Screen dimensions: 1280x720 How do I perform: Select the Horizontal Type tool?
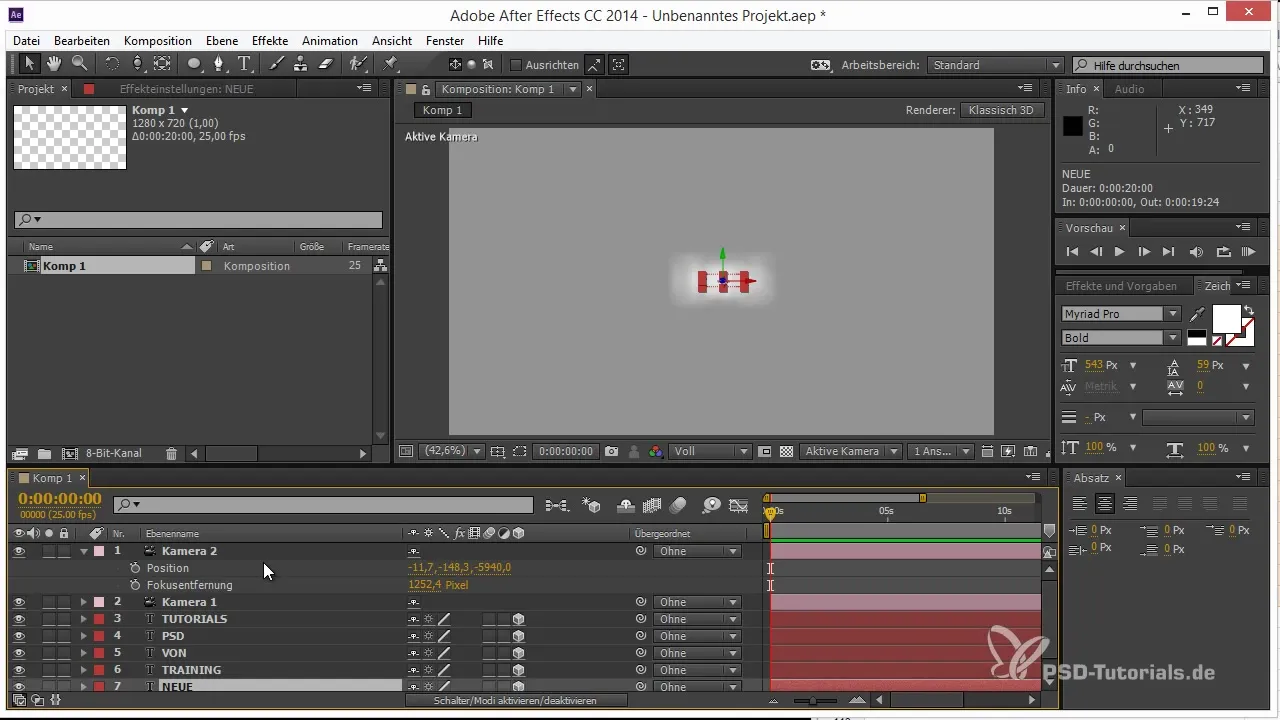(245, 64)
